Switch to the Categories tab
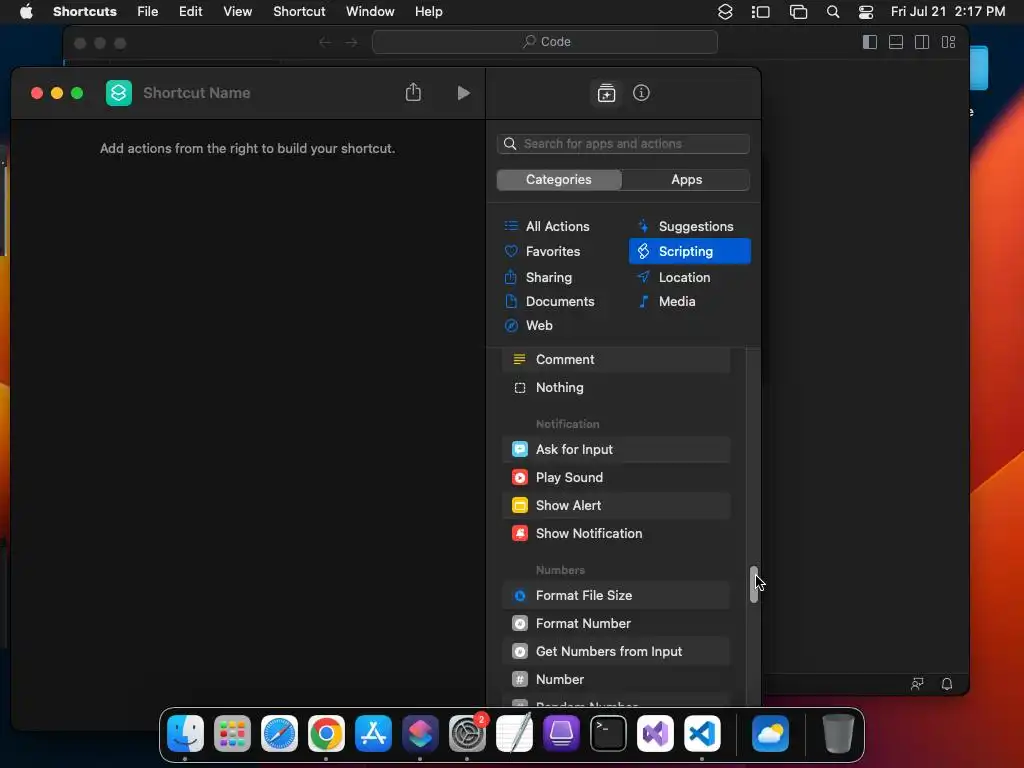The width and height of the screenshot is (1024, 768). (558, 180)
